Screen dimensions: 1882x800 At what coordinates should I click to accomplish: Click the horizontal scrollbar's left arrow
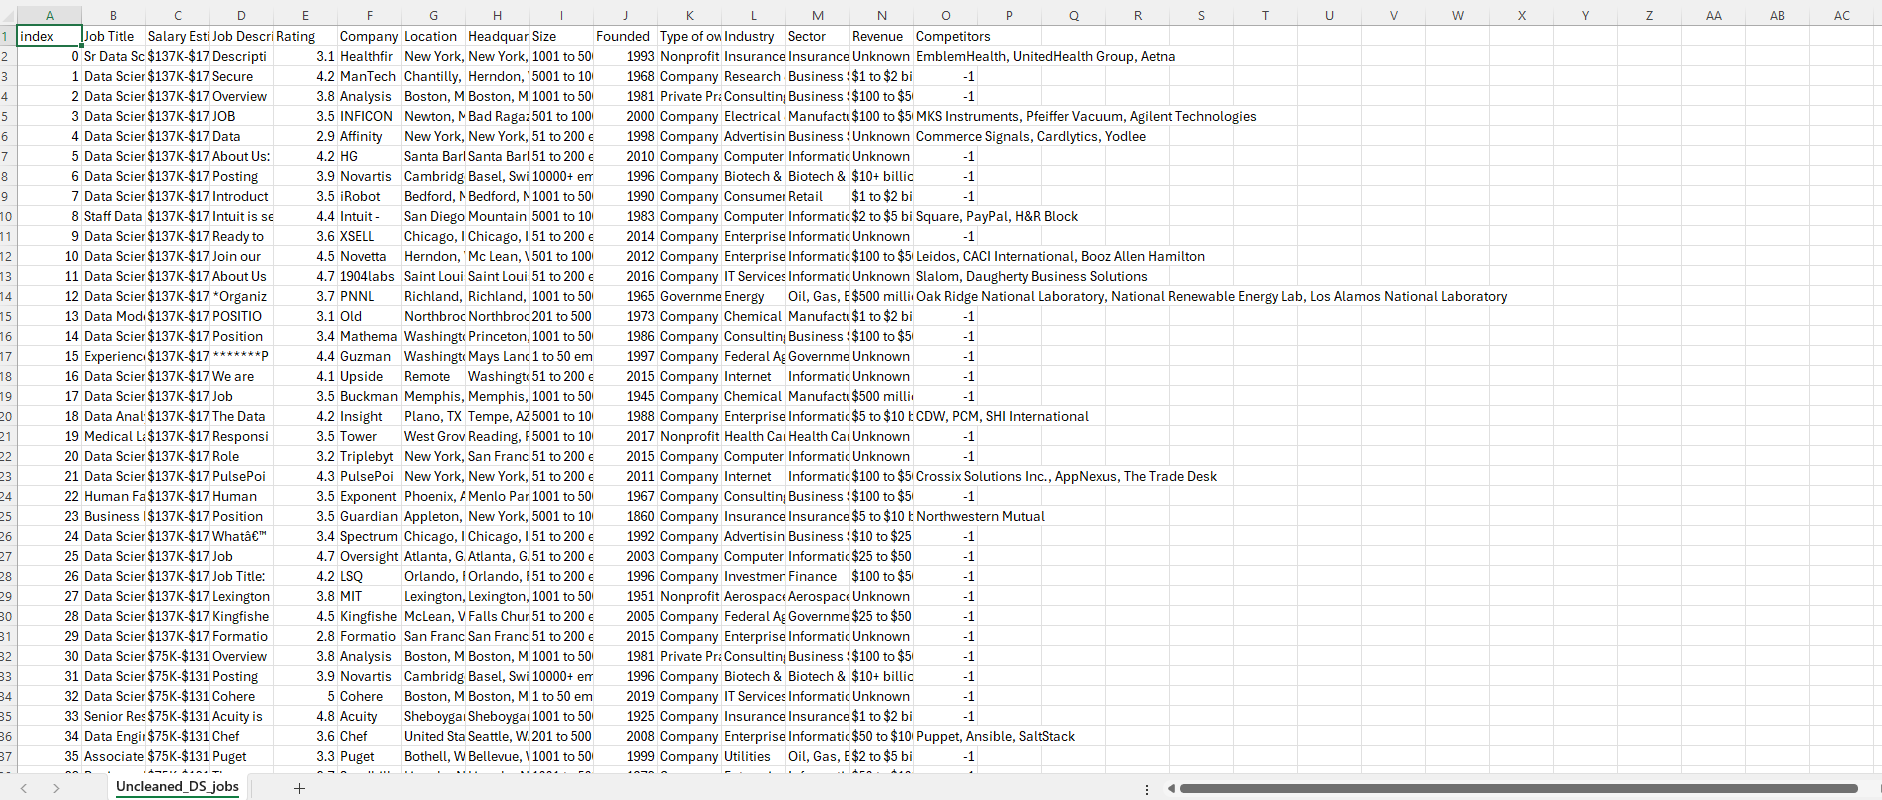click(1171, 788)
